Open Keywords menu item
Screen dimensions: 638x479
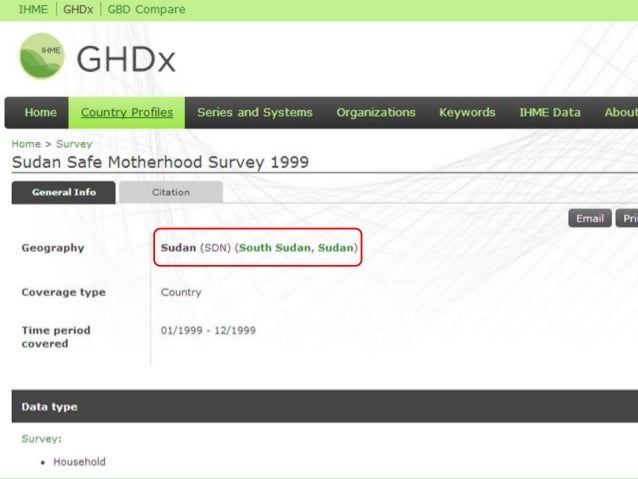[467, 112]
